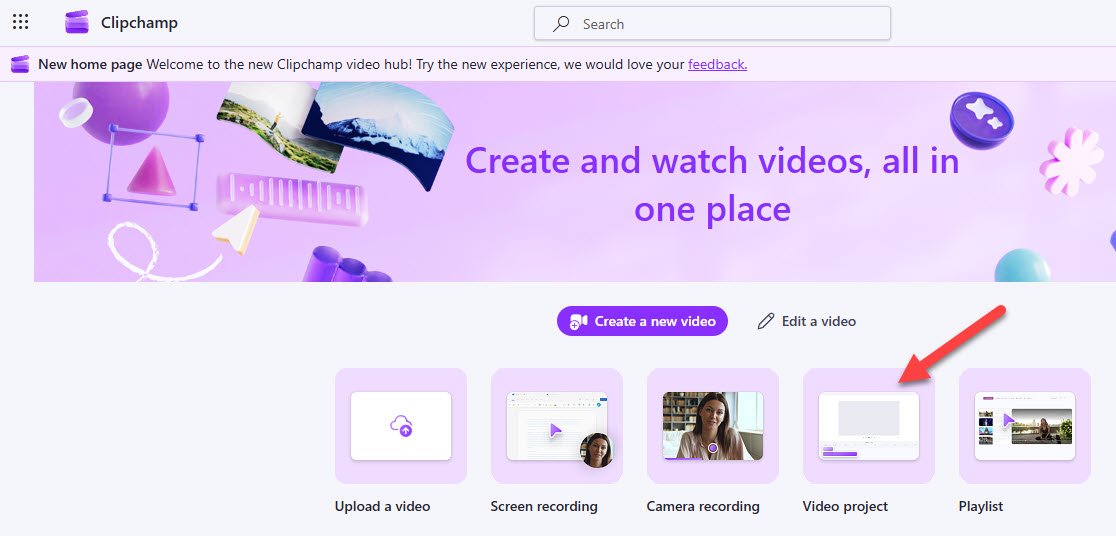This screenshot has height=536, width=1116.
Task: Click the pencil icon beside Edit a video
Action: pos(766,321)
